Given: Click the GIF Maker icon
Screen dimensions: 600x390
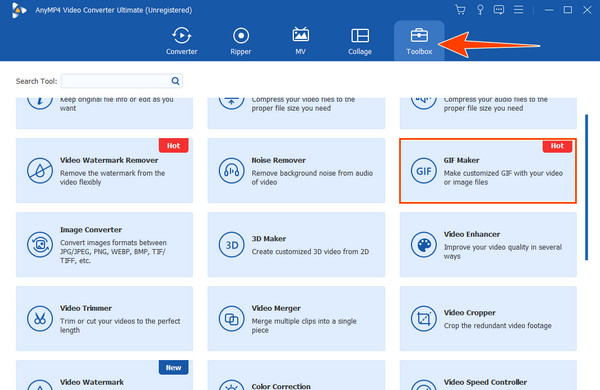Looking at the screenshot, I should pos(424,171).
